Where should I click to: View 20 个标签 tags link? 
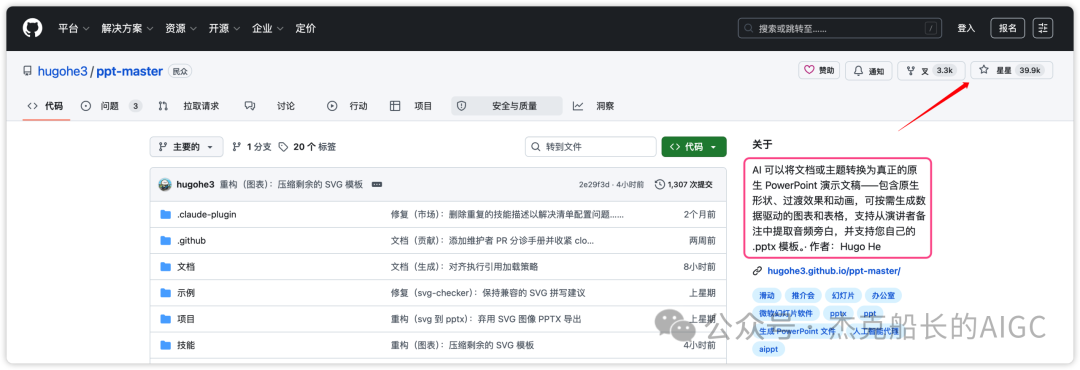(308, 147)
